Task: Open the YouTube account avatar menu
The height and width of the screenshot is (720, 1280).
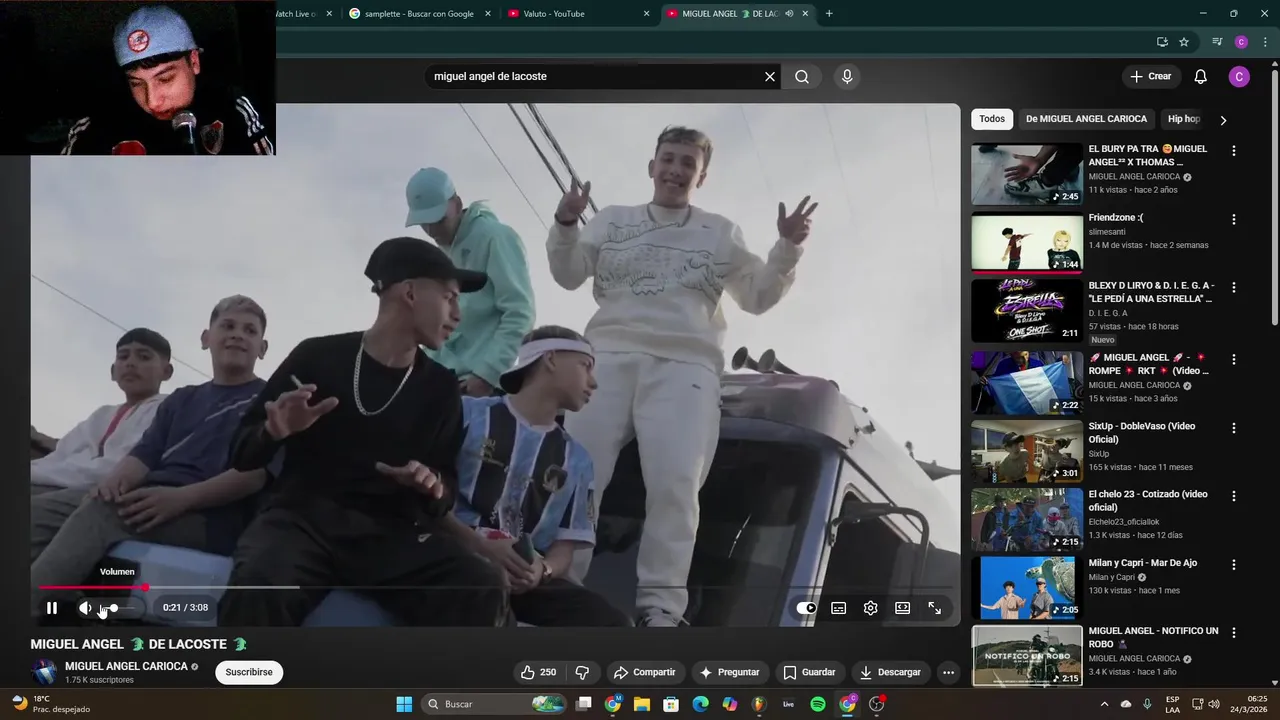Action: (1239, 77)
